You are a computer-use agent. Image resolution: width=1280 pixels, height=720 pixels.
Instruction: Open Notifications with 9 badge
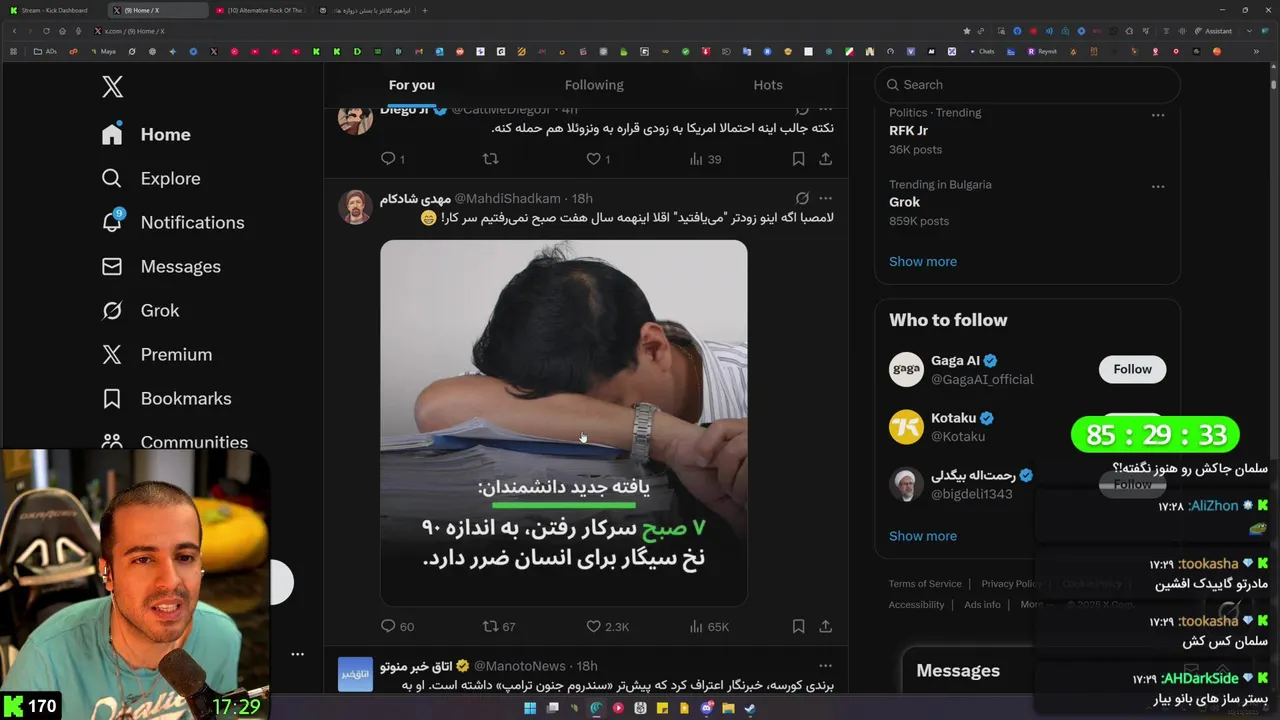(173, 222)
